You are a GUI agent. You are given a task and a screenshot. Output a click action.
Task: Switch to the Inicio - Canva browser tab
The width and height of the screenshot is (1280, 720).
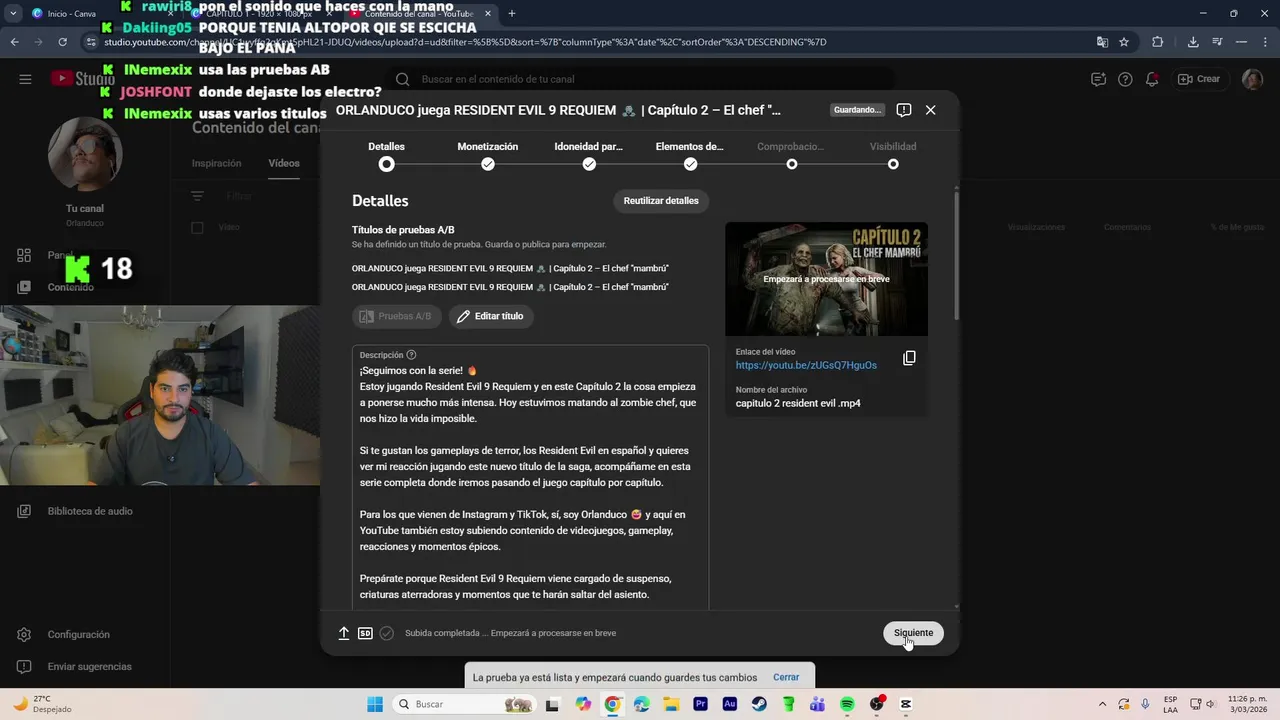[x=70, y=13]
